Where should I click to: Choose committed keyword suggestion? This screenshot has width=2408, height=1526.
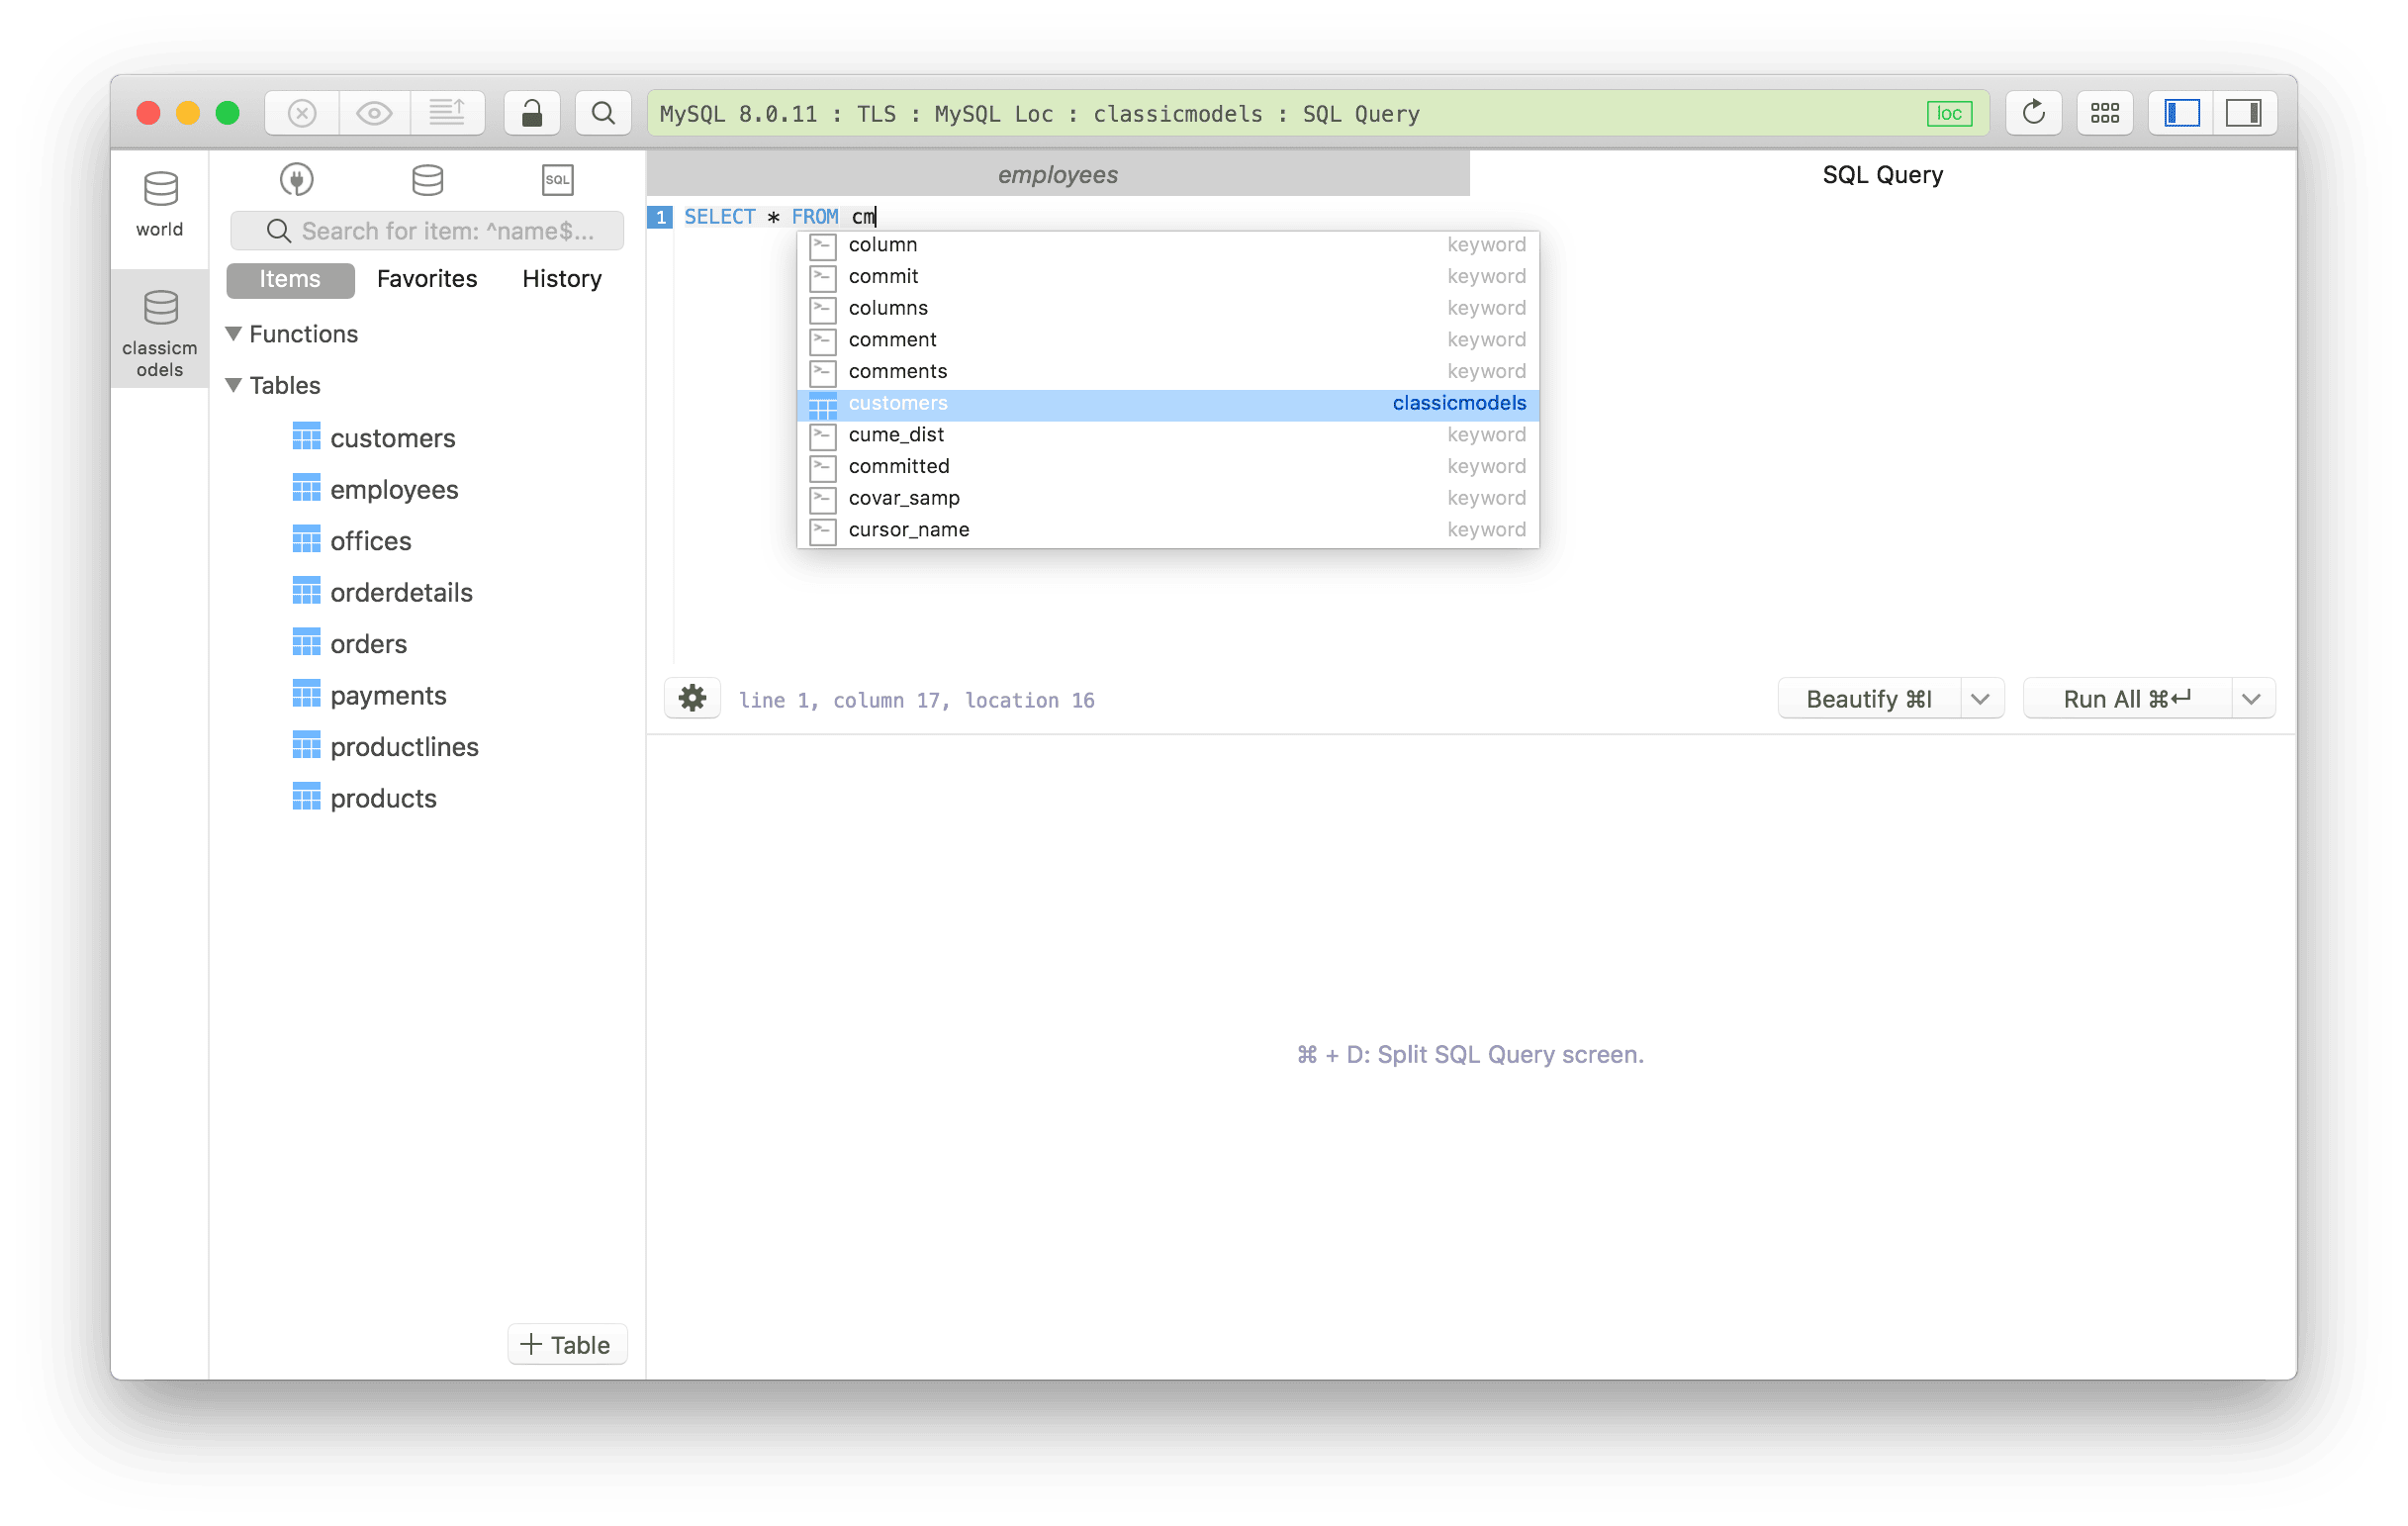[x=1168, y=468]
